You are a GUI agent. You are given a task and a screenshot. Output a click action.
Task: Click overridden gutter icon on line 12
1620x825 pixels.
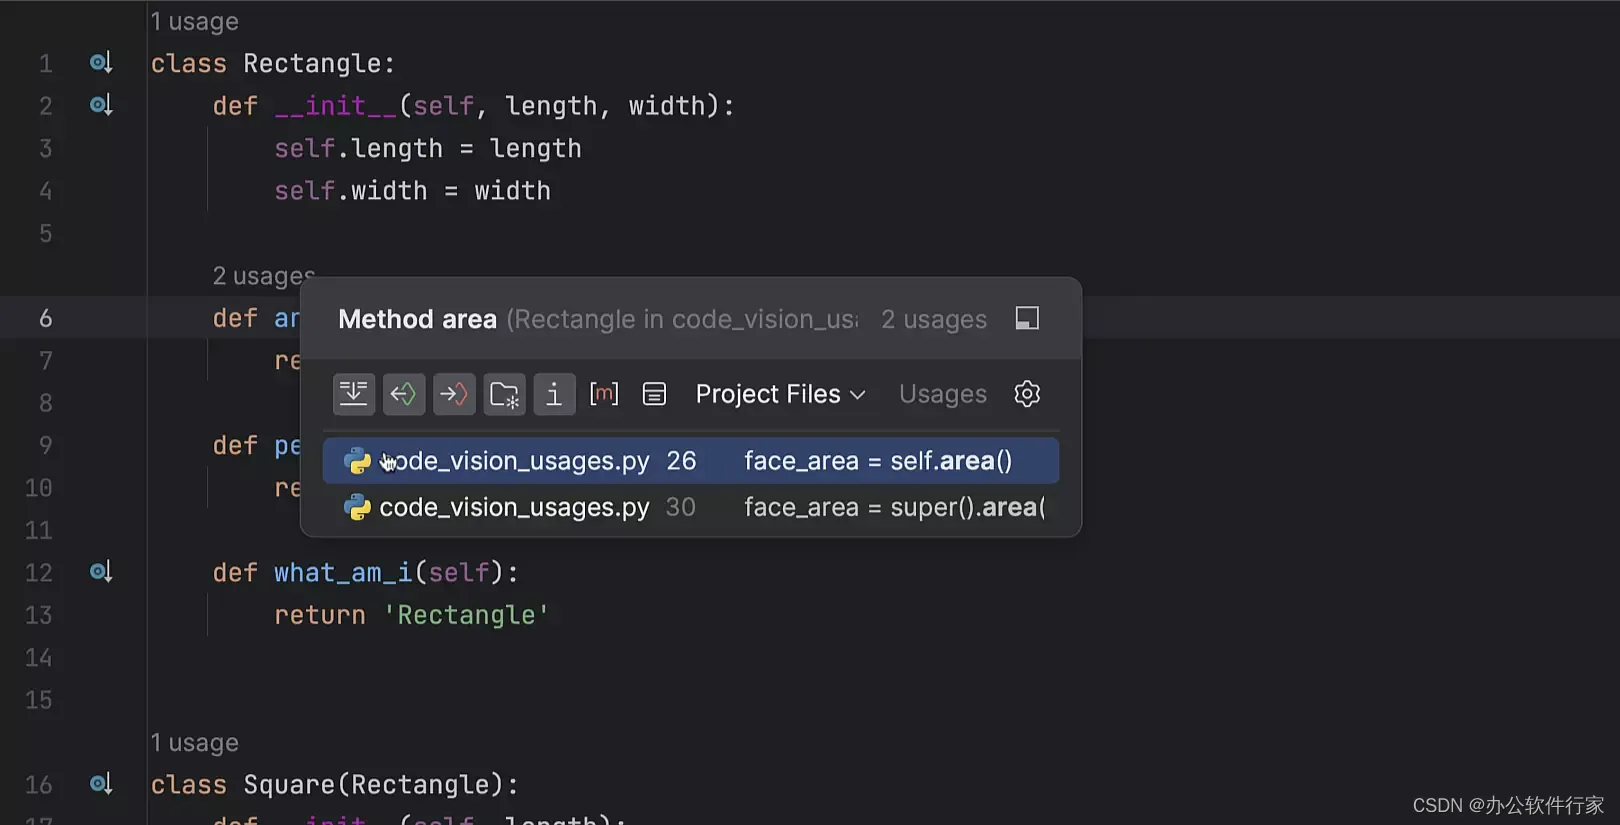100,572
